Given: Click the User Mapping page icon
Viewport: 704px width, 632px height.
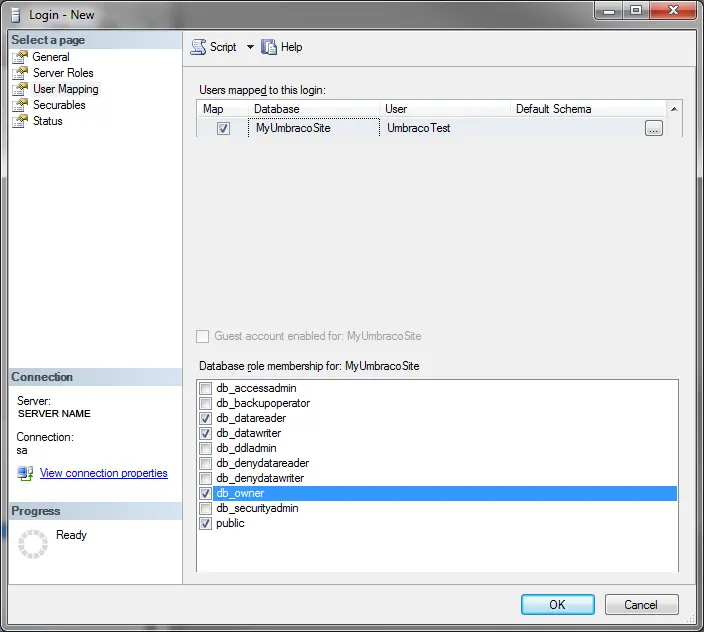Looking at the screenshot, I should (x=20, y=89).
